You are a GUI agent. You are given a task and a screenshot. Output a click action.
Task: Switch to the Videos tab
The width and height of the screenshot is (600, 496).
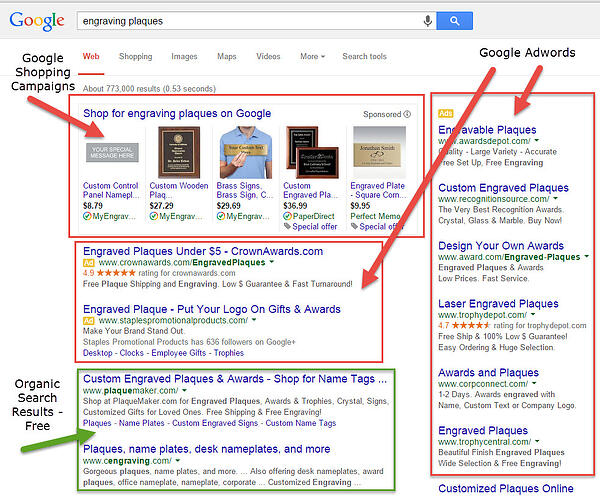pyautogui.click(x=268, y=56)
